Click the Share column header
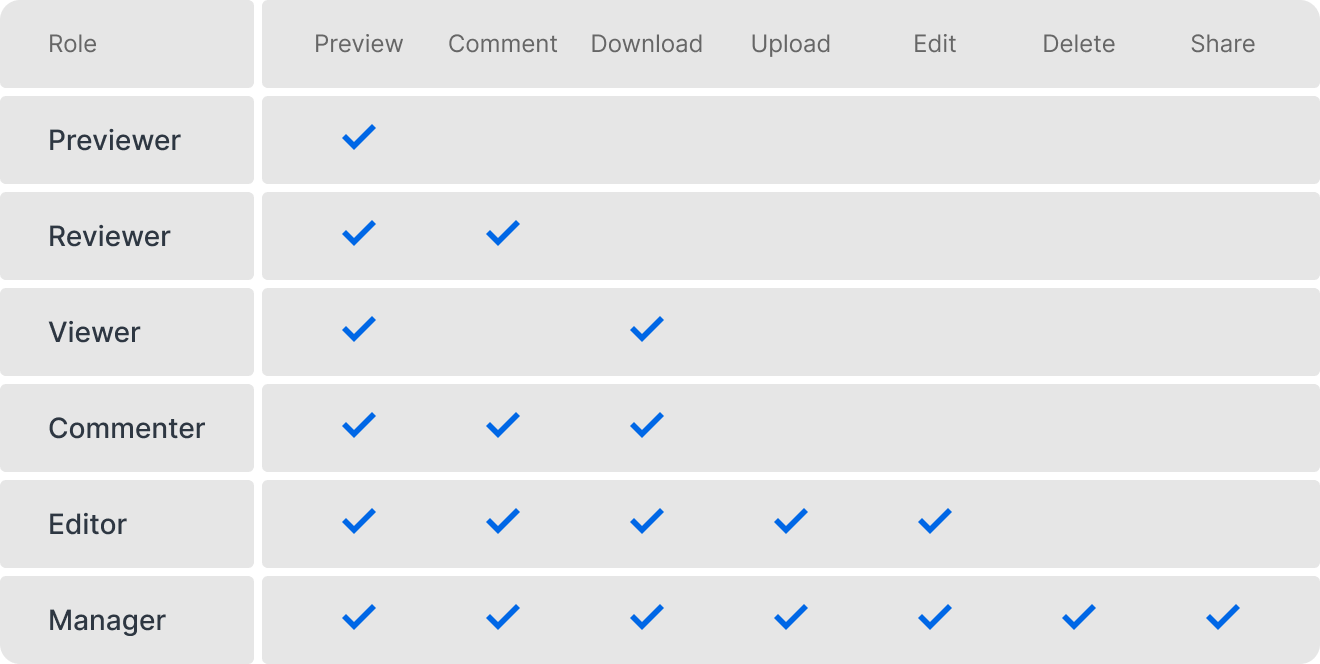The width and height of the screenshot is (1320, 664). click(1223, 44)
